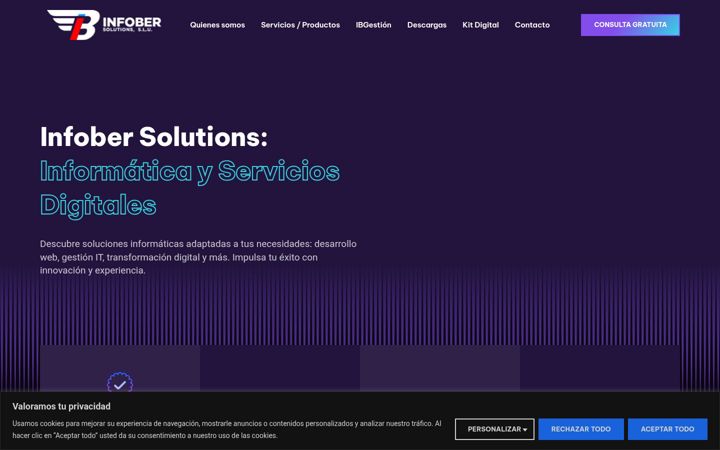Click the Informática y Servicios Digitales heading

(190, 188)
